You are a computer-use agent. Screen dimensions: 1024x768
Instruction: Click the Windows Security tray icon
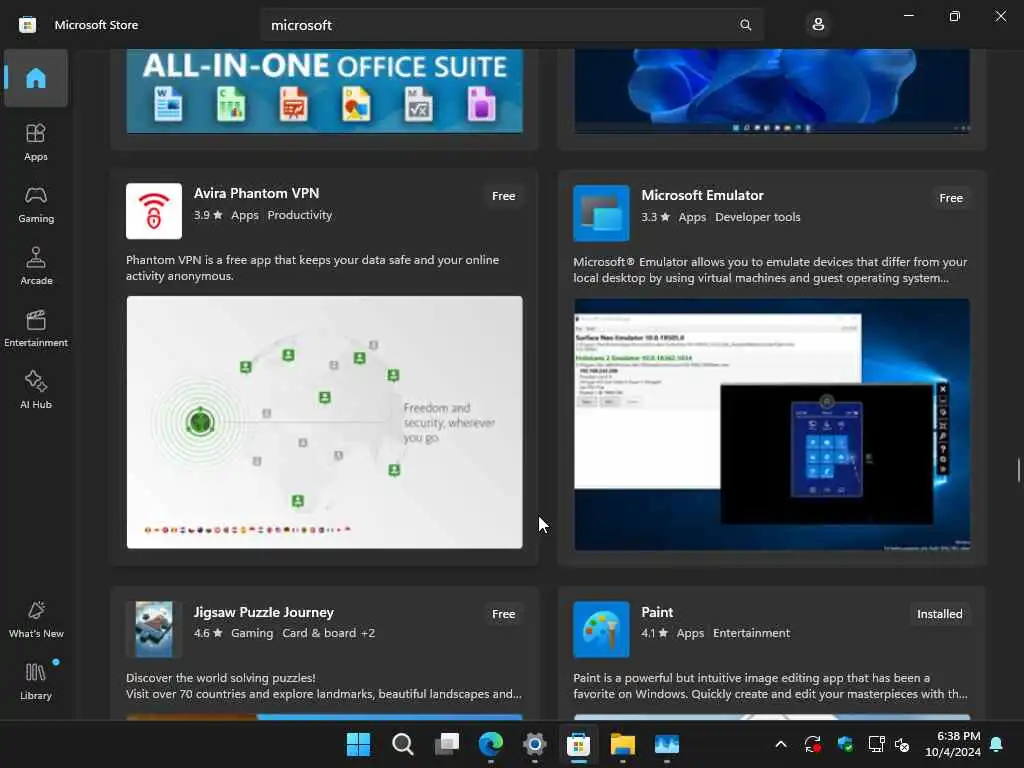pos(845,744)
